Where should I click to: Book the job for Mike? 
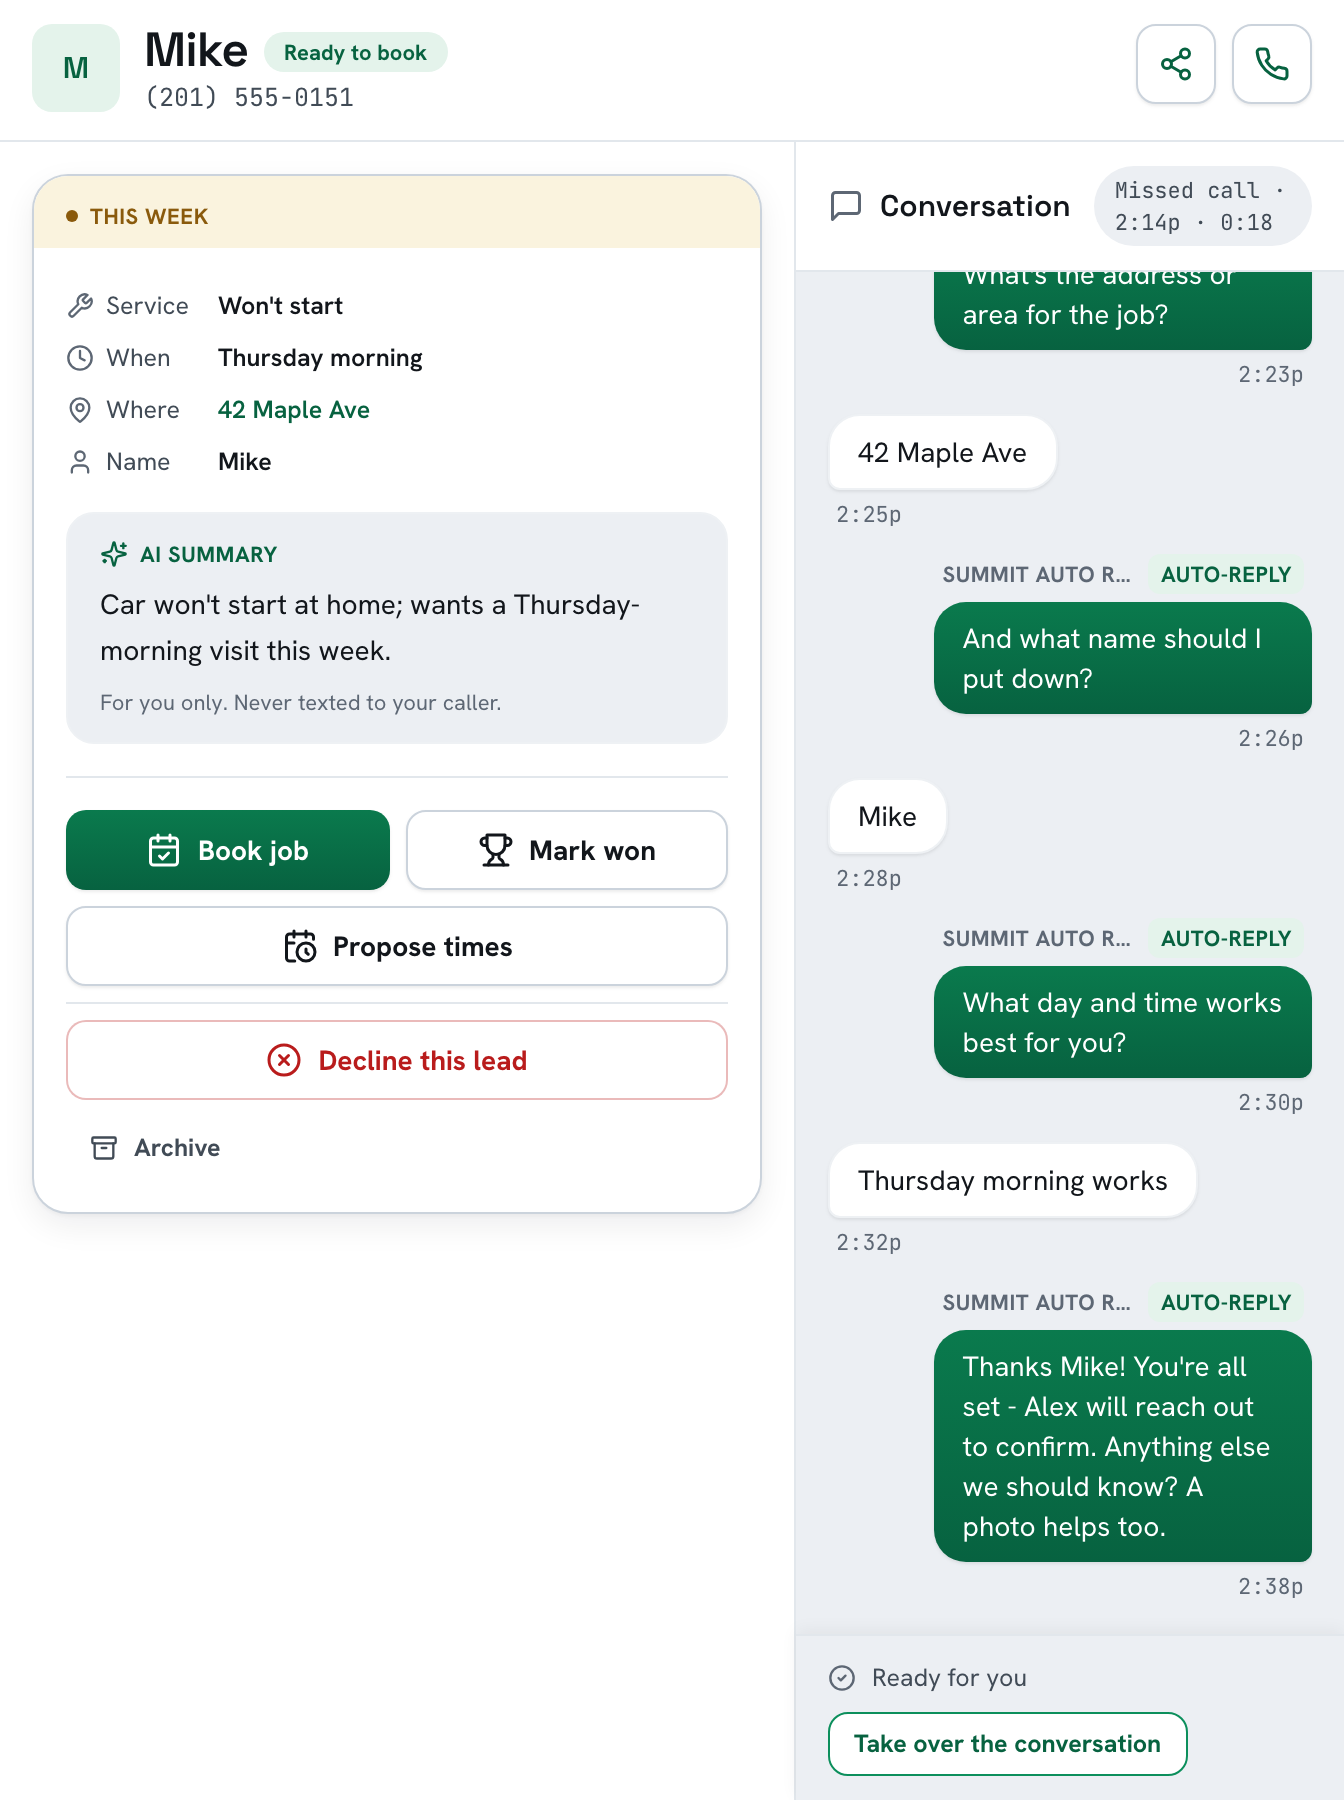pos(228,850)
